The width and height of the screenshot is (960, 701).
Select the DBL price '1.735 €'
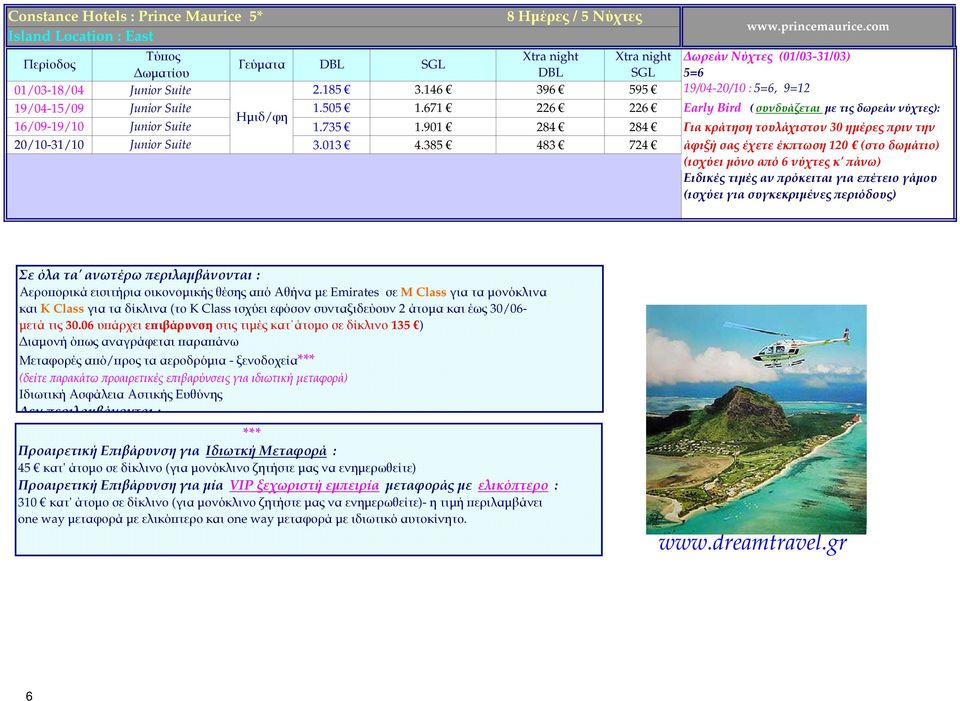click(331, 127)
